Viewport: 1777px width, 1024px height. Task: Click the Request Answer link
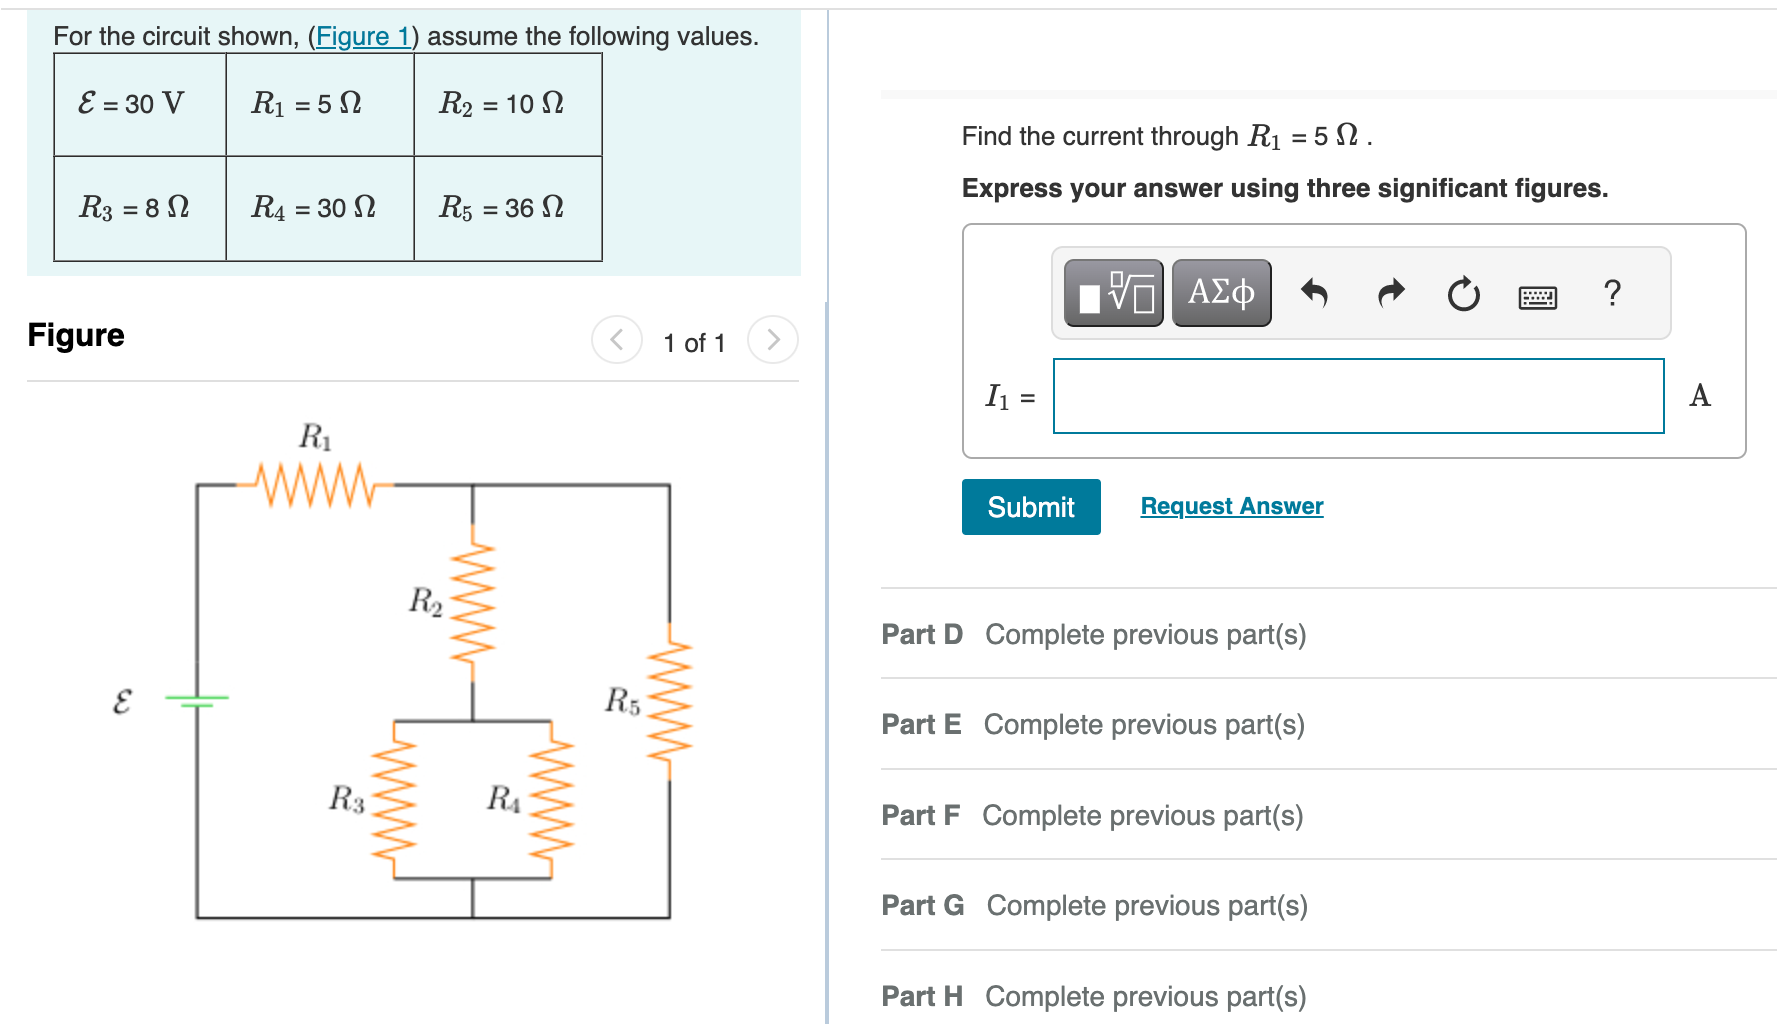click(1231, 506)
